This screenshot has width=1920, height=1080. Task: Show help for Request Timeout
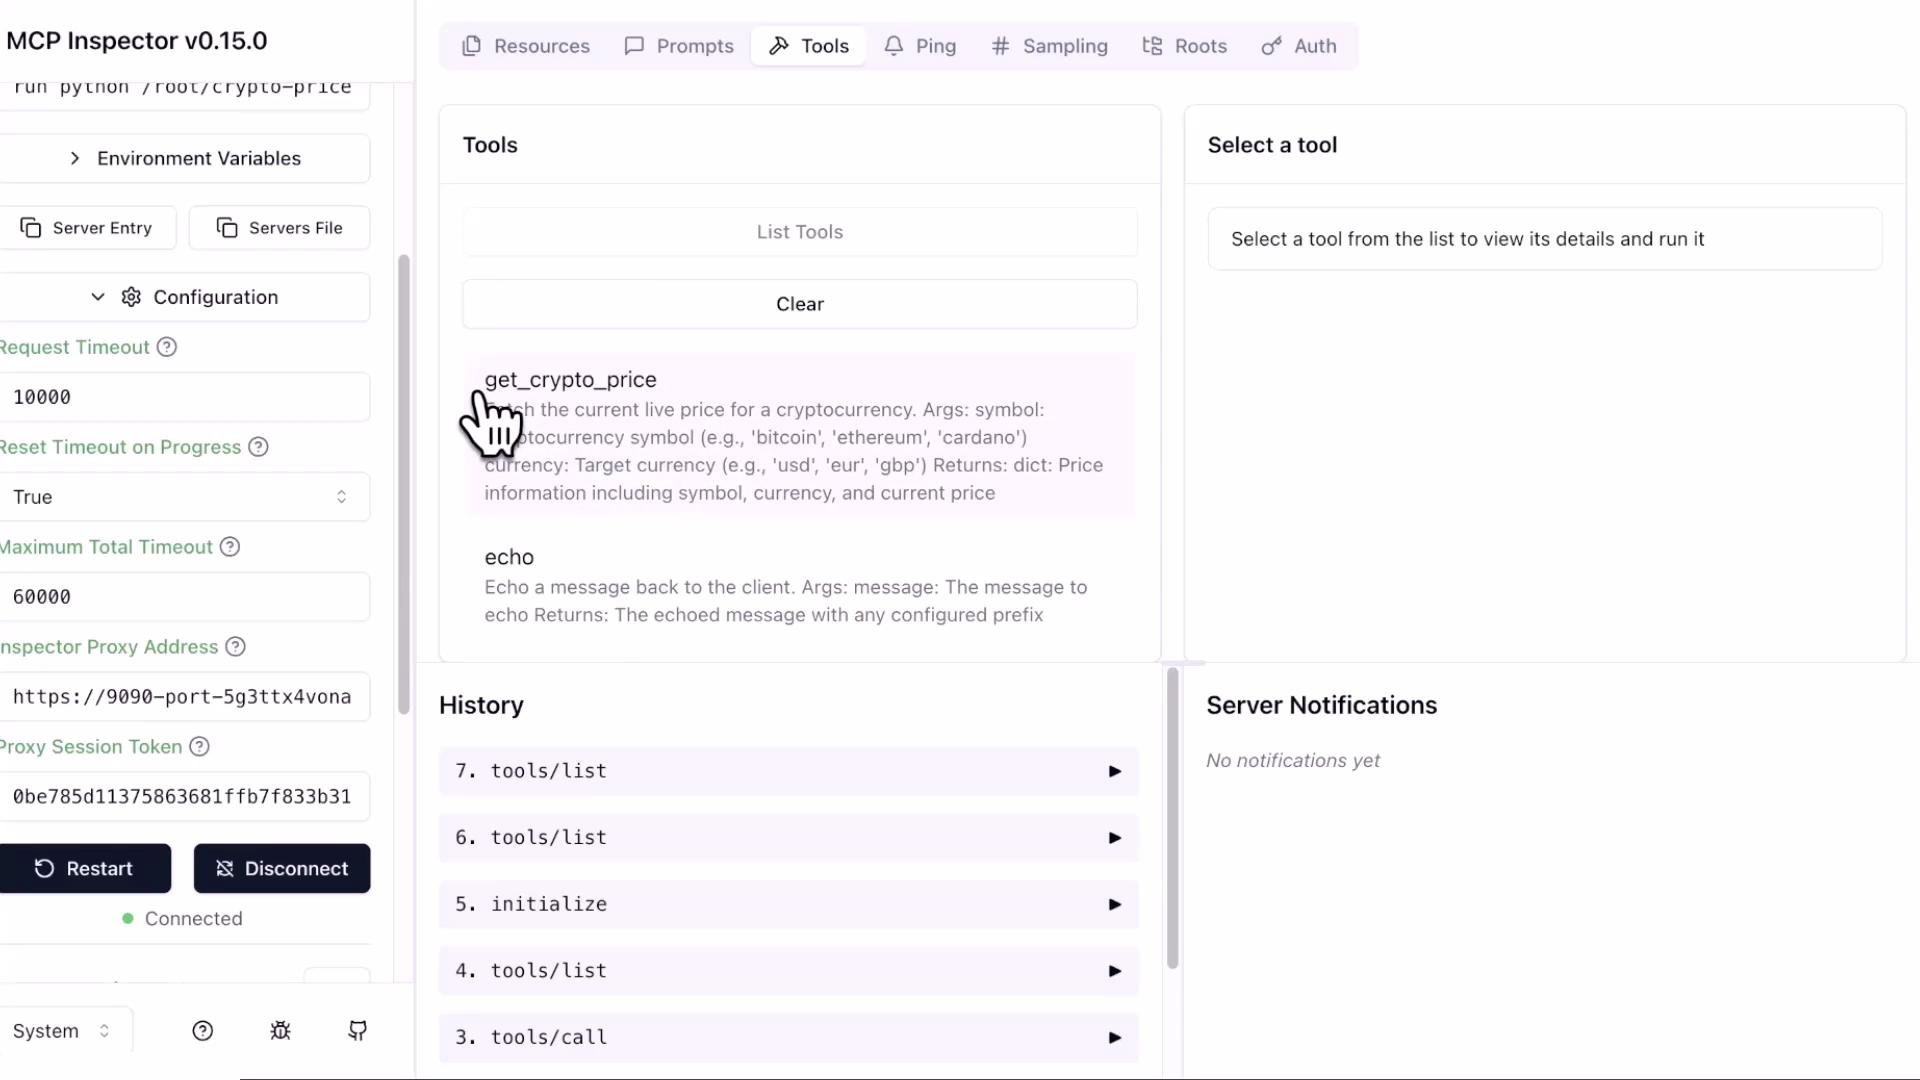167,347
